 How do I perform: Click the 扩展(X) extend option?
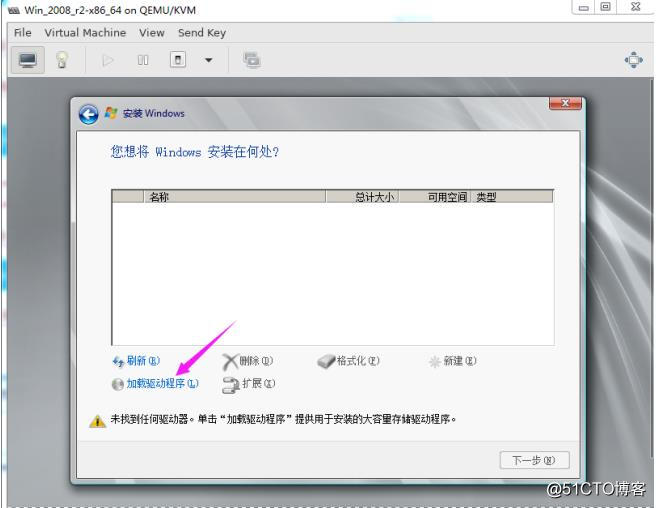[249, 384]
